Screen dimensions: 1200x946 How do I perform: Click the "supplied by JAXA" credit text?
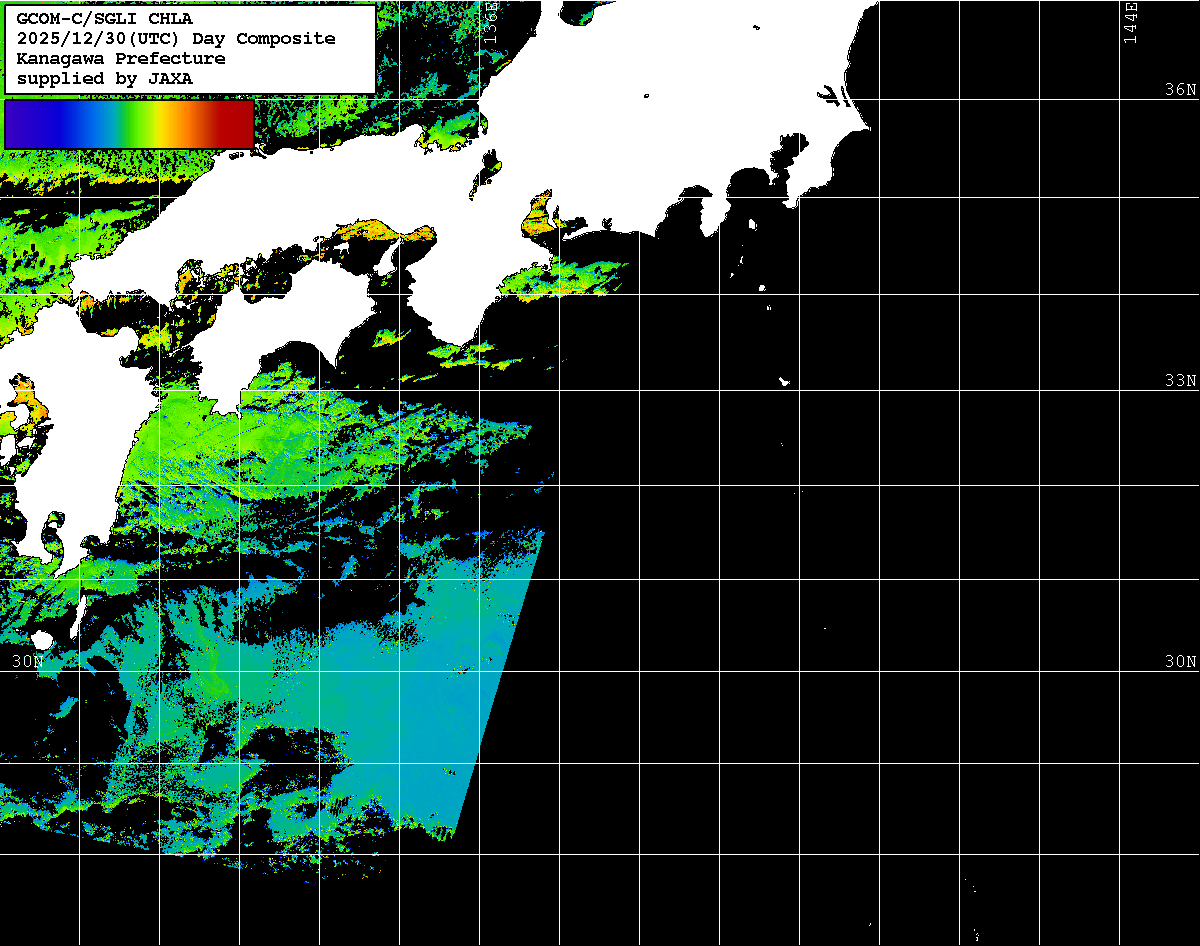pos(104,78)
